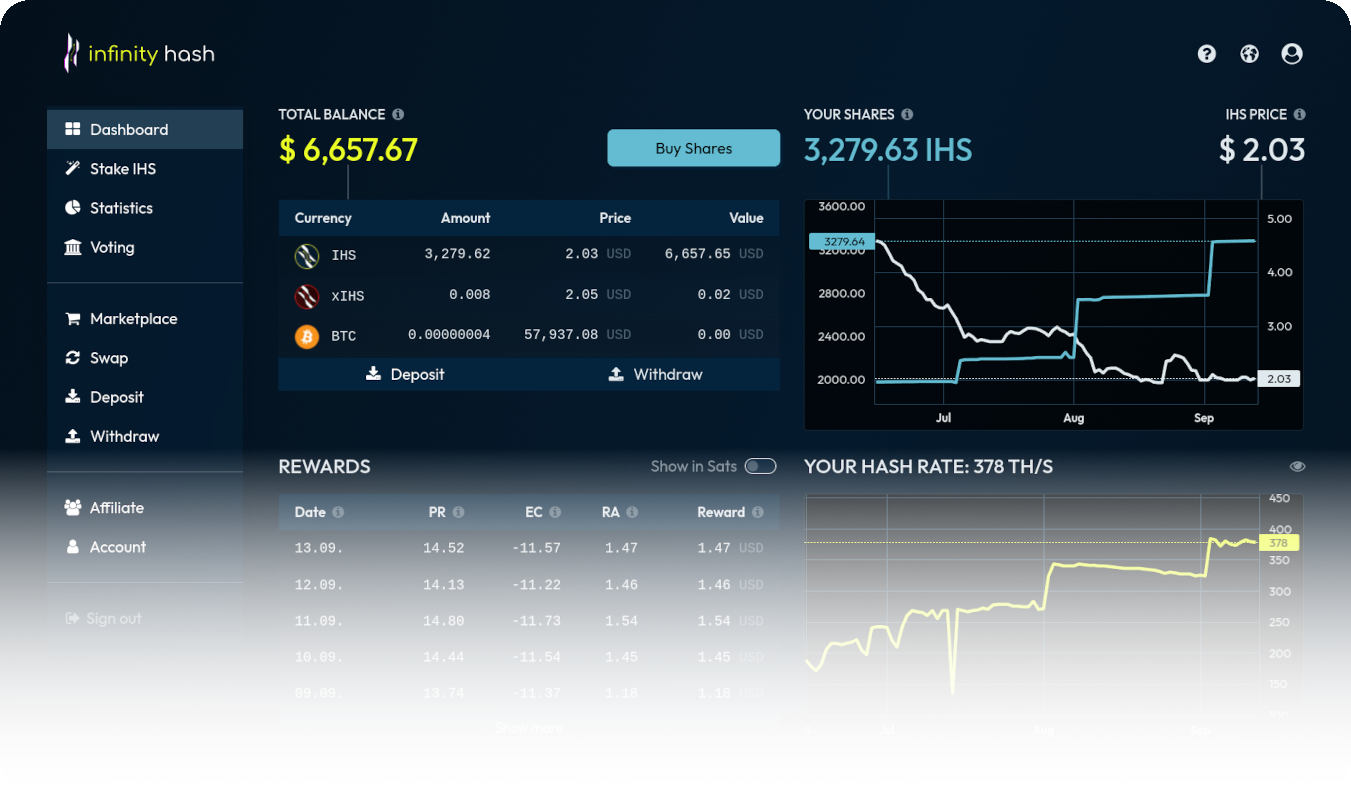Click the RA column info icon
The width and height of the screenshot is (1351, 790).
pyautogui.click(x=632, y=512)
